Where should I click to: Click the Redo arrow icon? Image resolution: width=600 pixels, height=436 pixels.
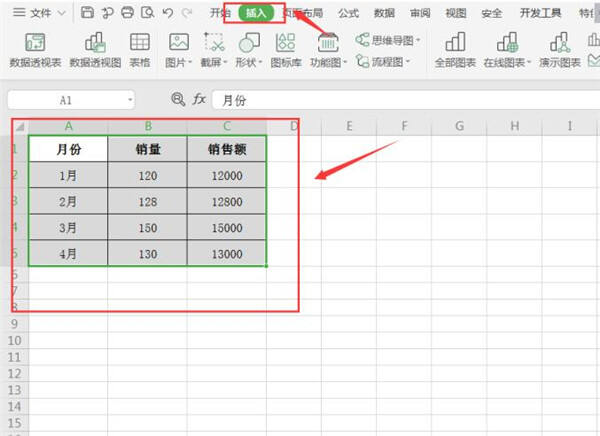pos(187,13)
